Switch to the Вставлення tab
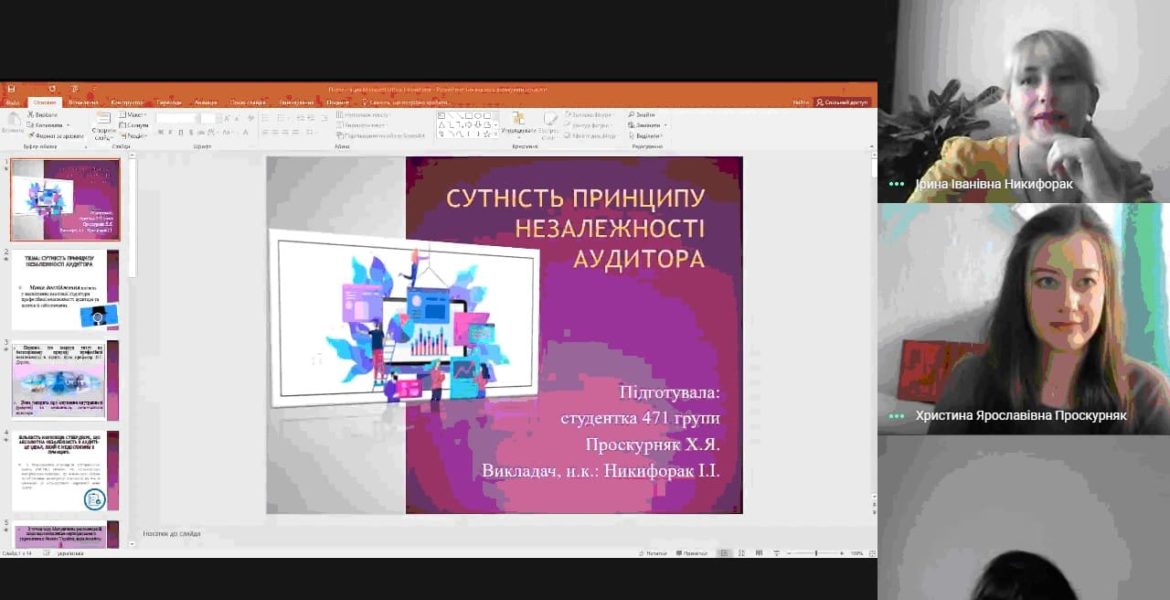Image resolution: width=1170 pixels, height=600 pixels. pos(83,102)
